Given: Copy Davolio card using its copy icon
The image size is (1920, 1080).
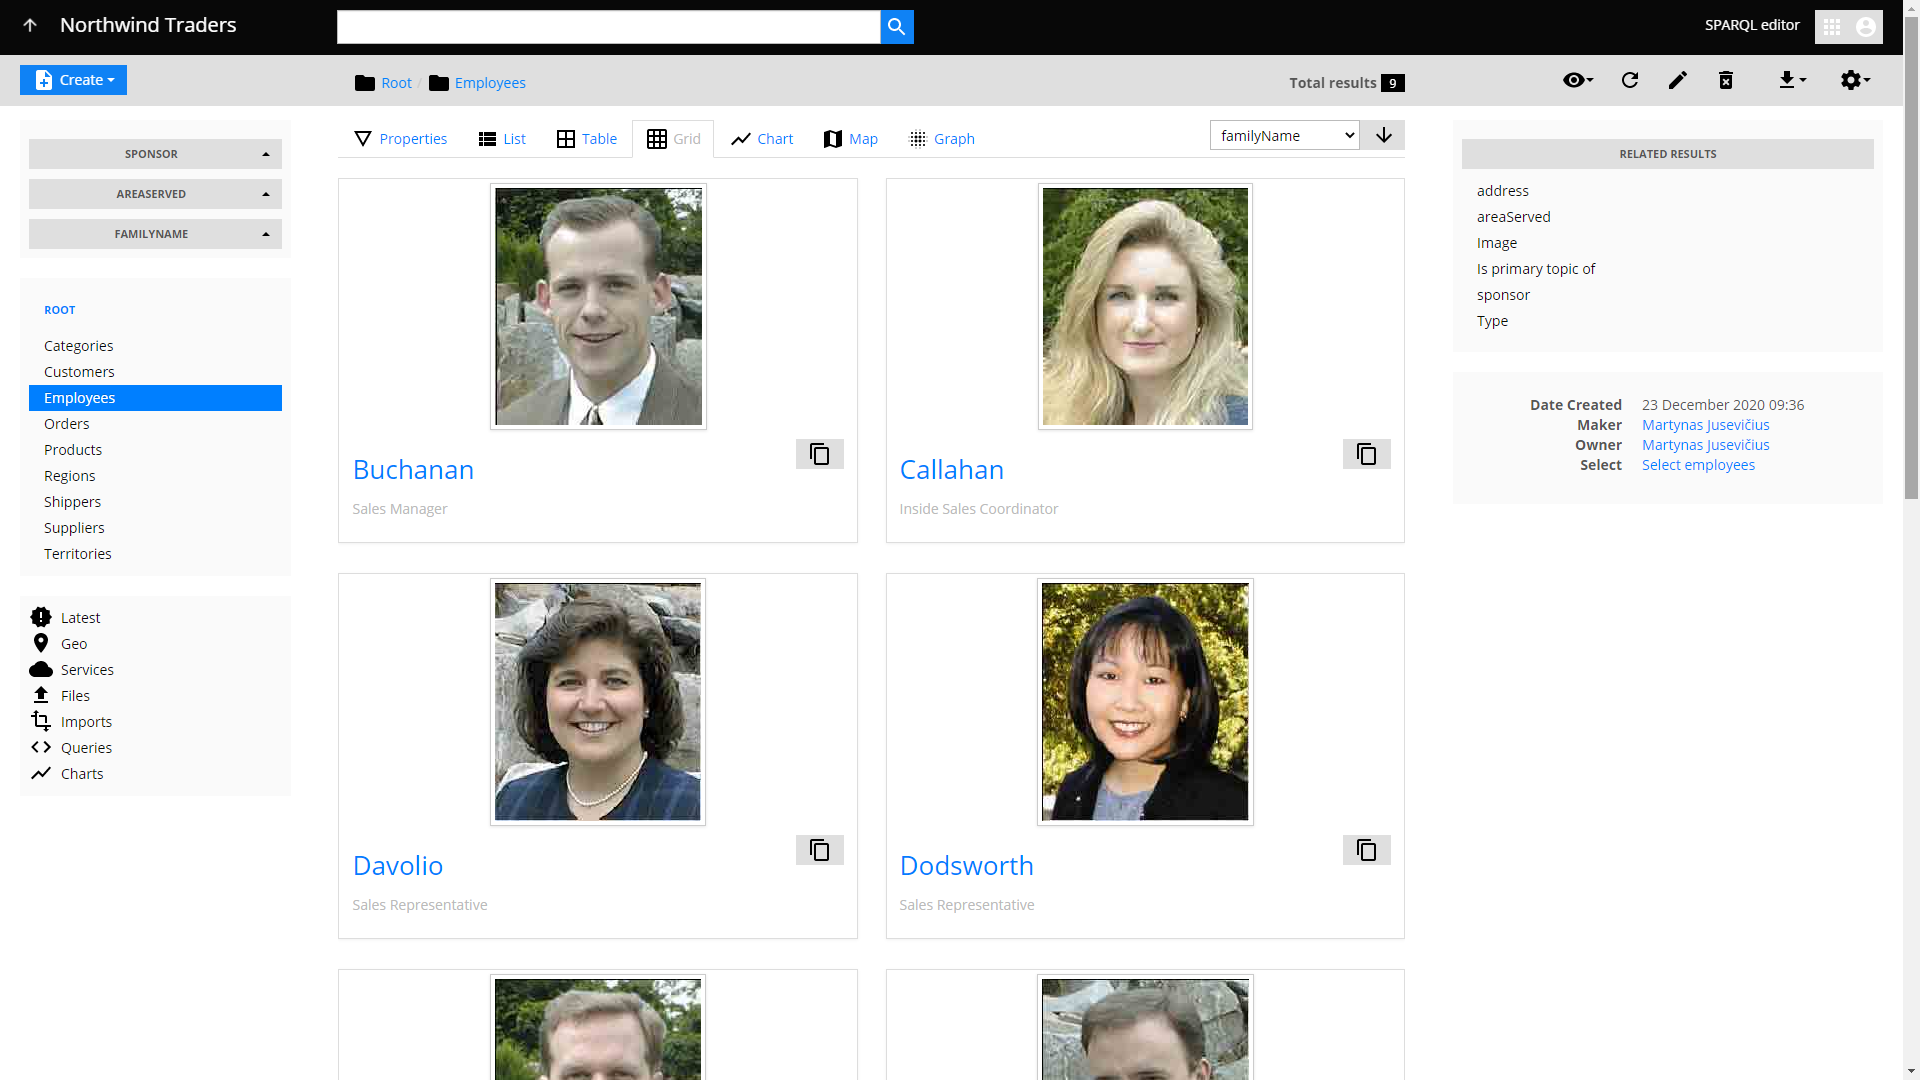Looking at the screenshot, I should [820, 850].
